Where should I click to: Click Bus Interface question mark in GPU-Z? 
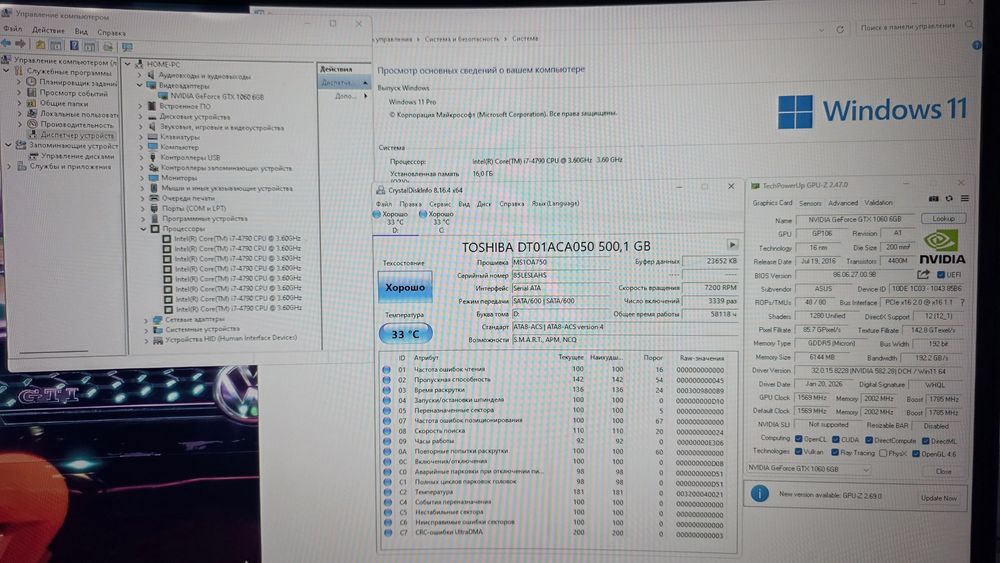(x=962, y=302)
